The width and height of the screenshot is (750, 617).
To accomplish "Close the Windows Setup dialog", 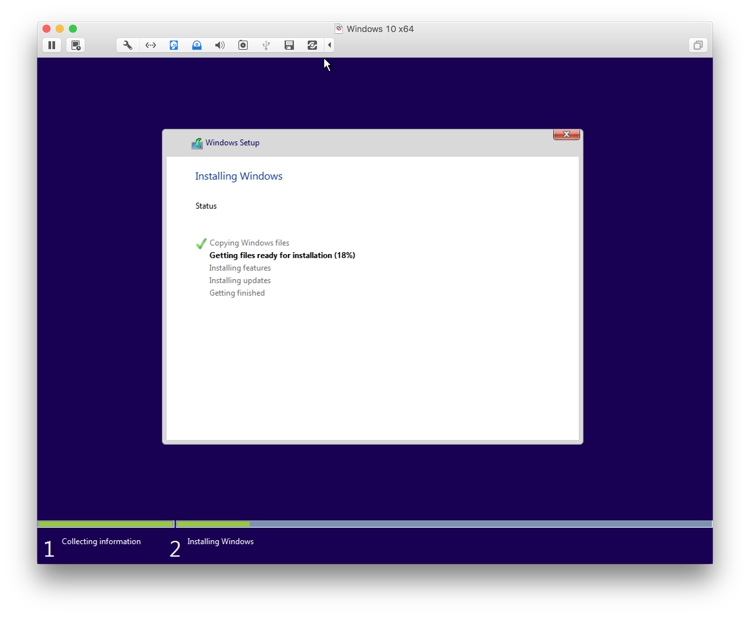I will (566, 134).
